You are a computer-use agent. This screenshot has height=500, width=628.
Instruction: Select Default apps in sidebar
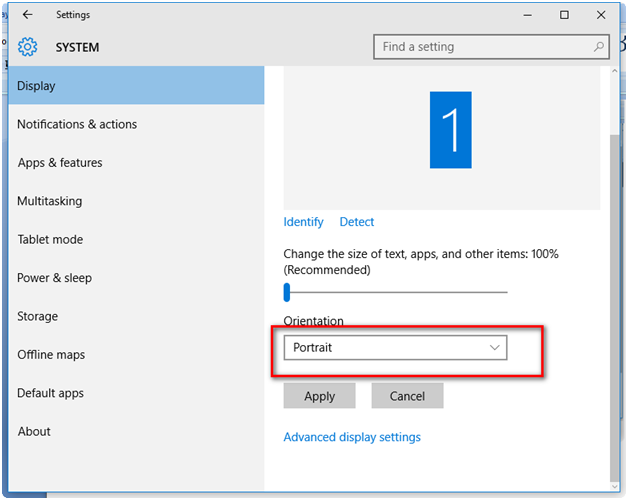52,393
